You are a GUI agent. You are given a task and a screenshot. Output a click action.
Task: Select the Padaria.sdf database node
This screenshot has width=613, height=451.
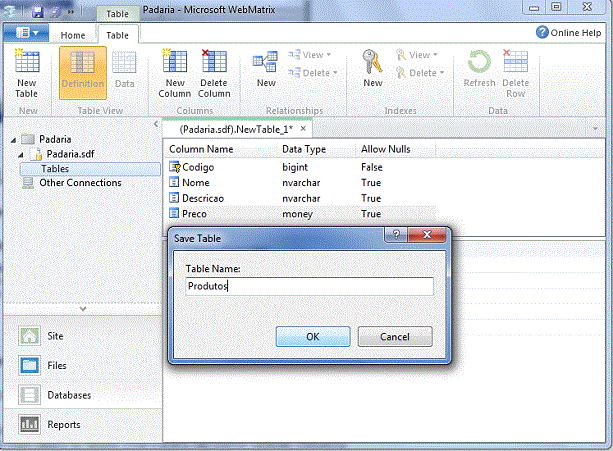point(70,154)
